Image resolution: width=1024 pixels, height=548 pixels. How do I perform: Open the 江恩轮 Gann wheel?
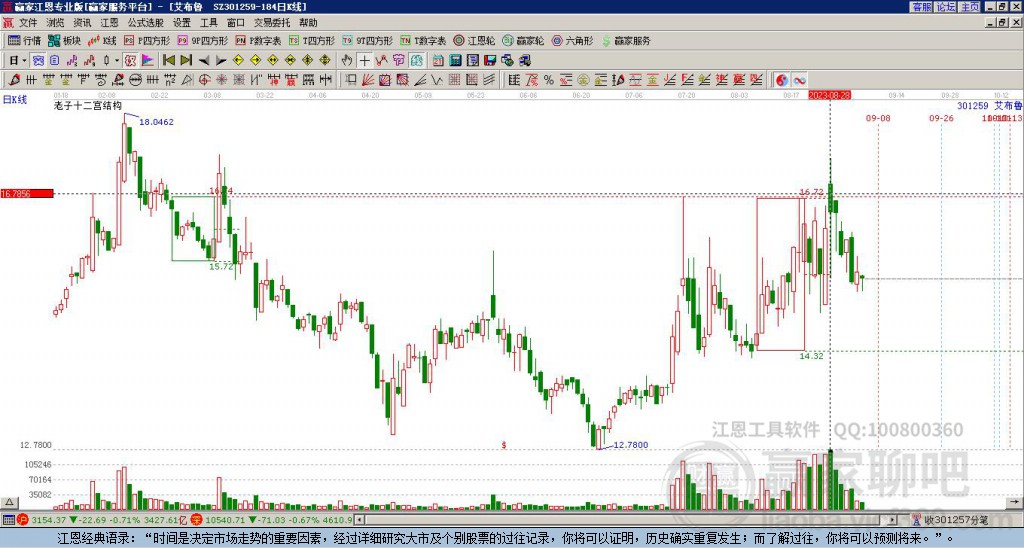(474, 40)
